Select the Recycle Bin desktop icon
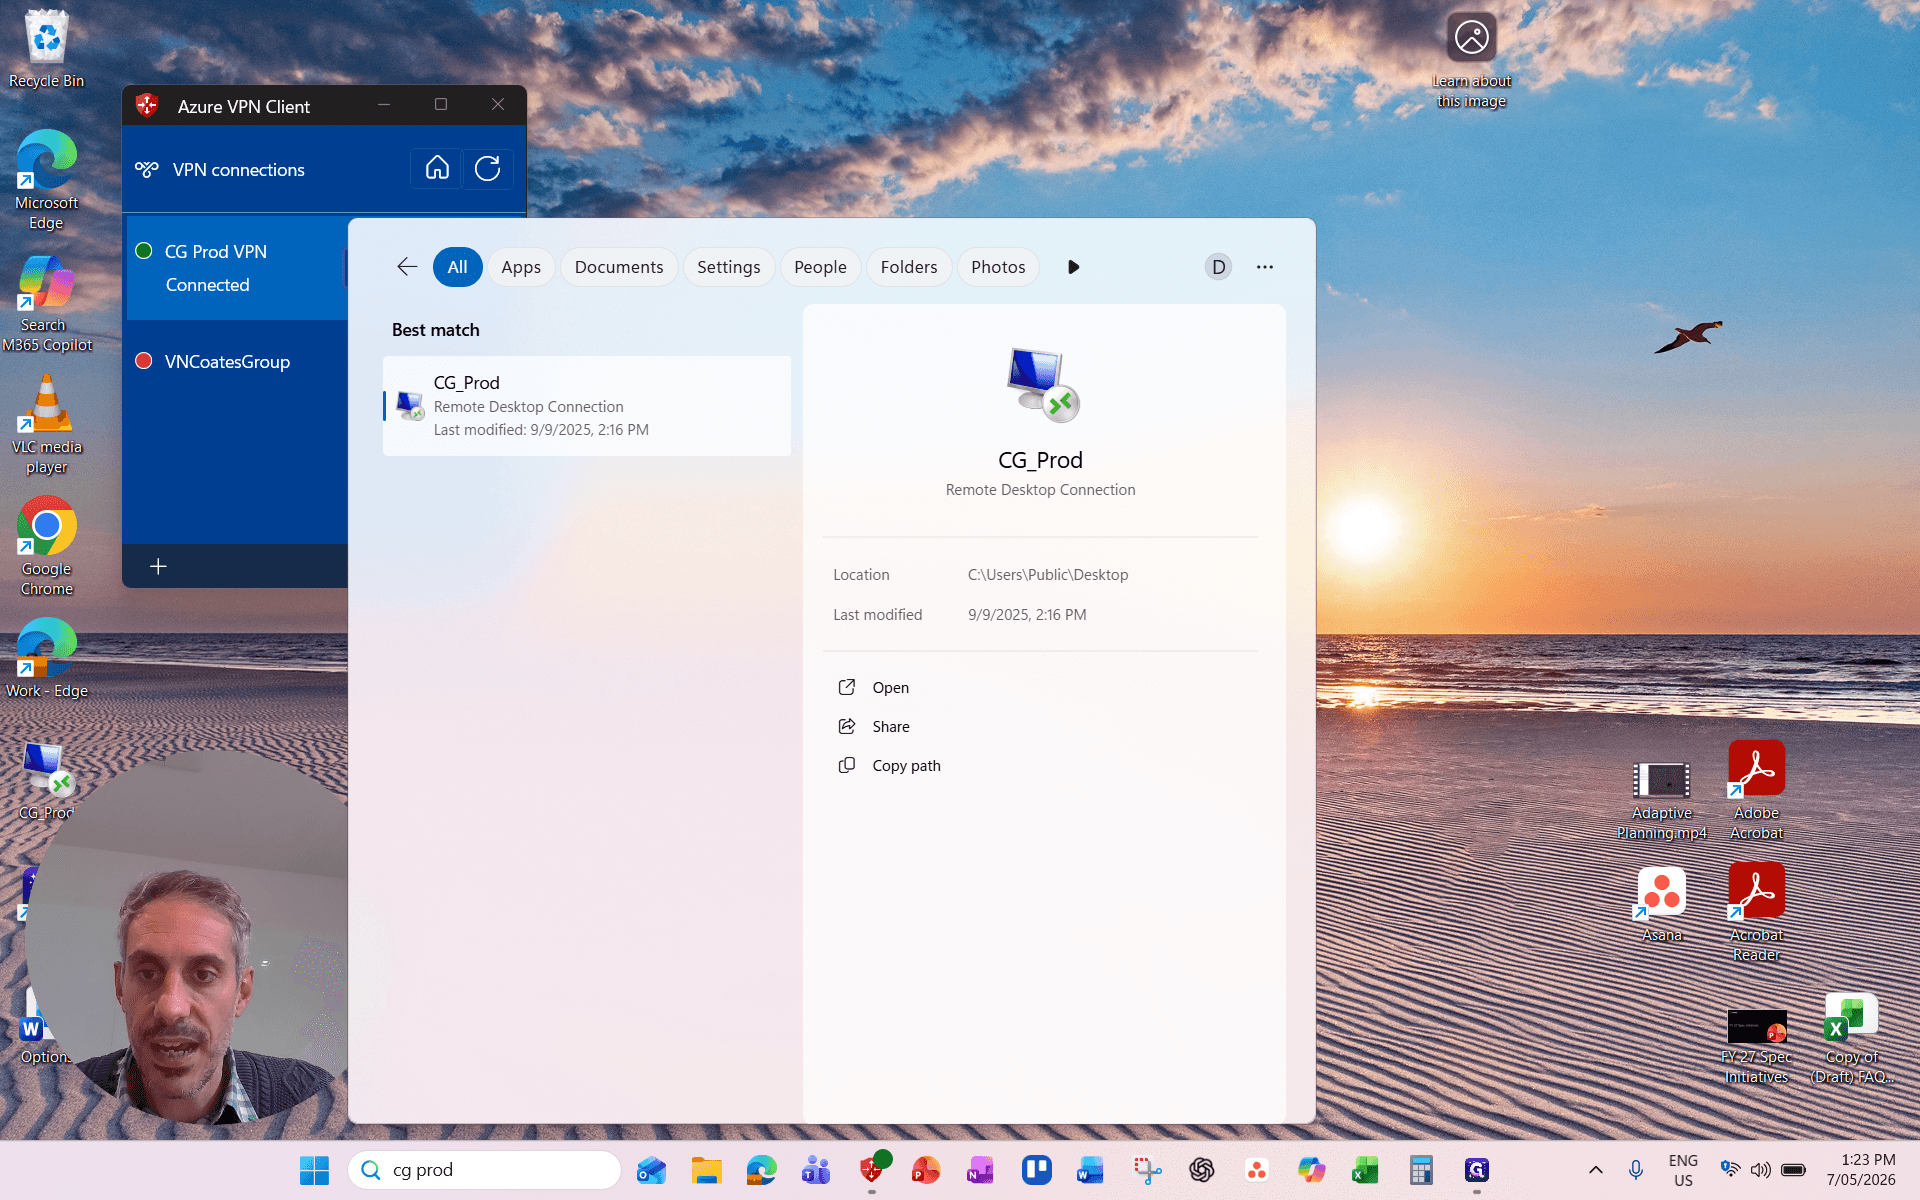Screen dimensions: 1920x1200 point(46,49)
